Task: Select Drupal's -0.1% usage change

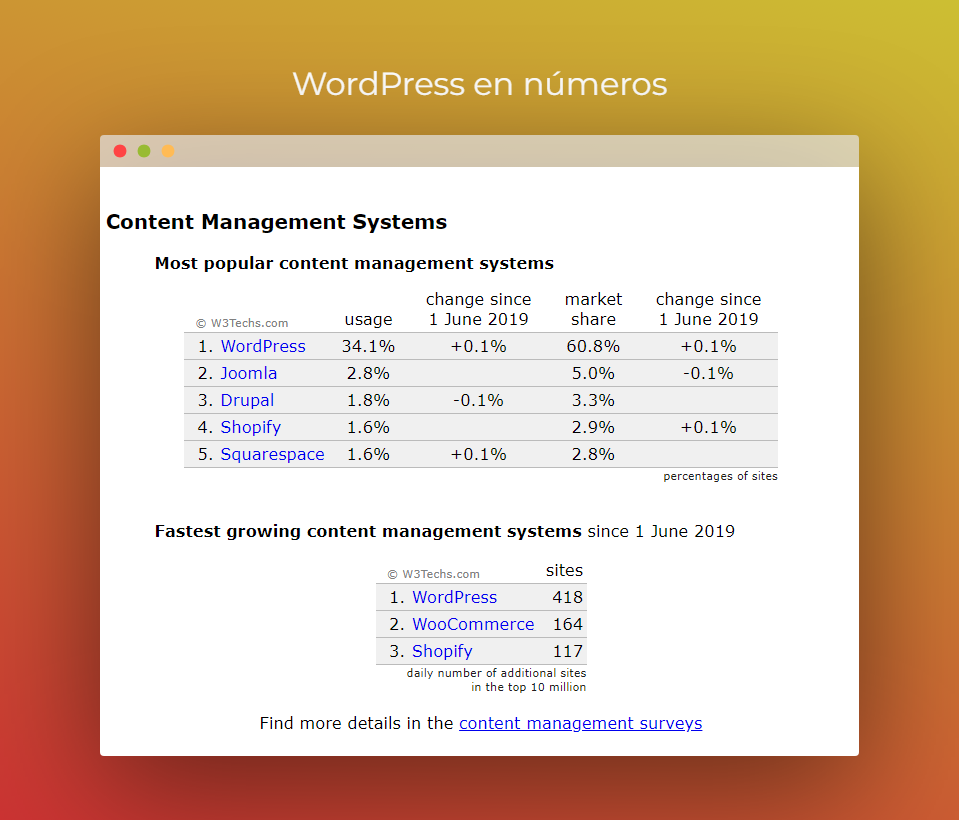Action: coord(478,400)
